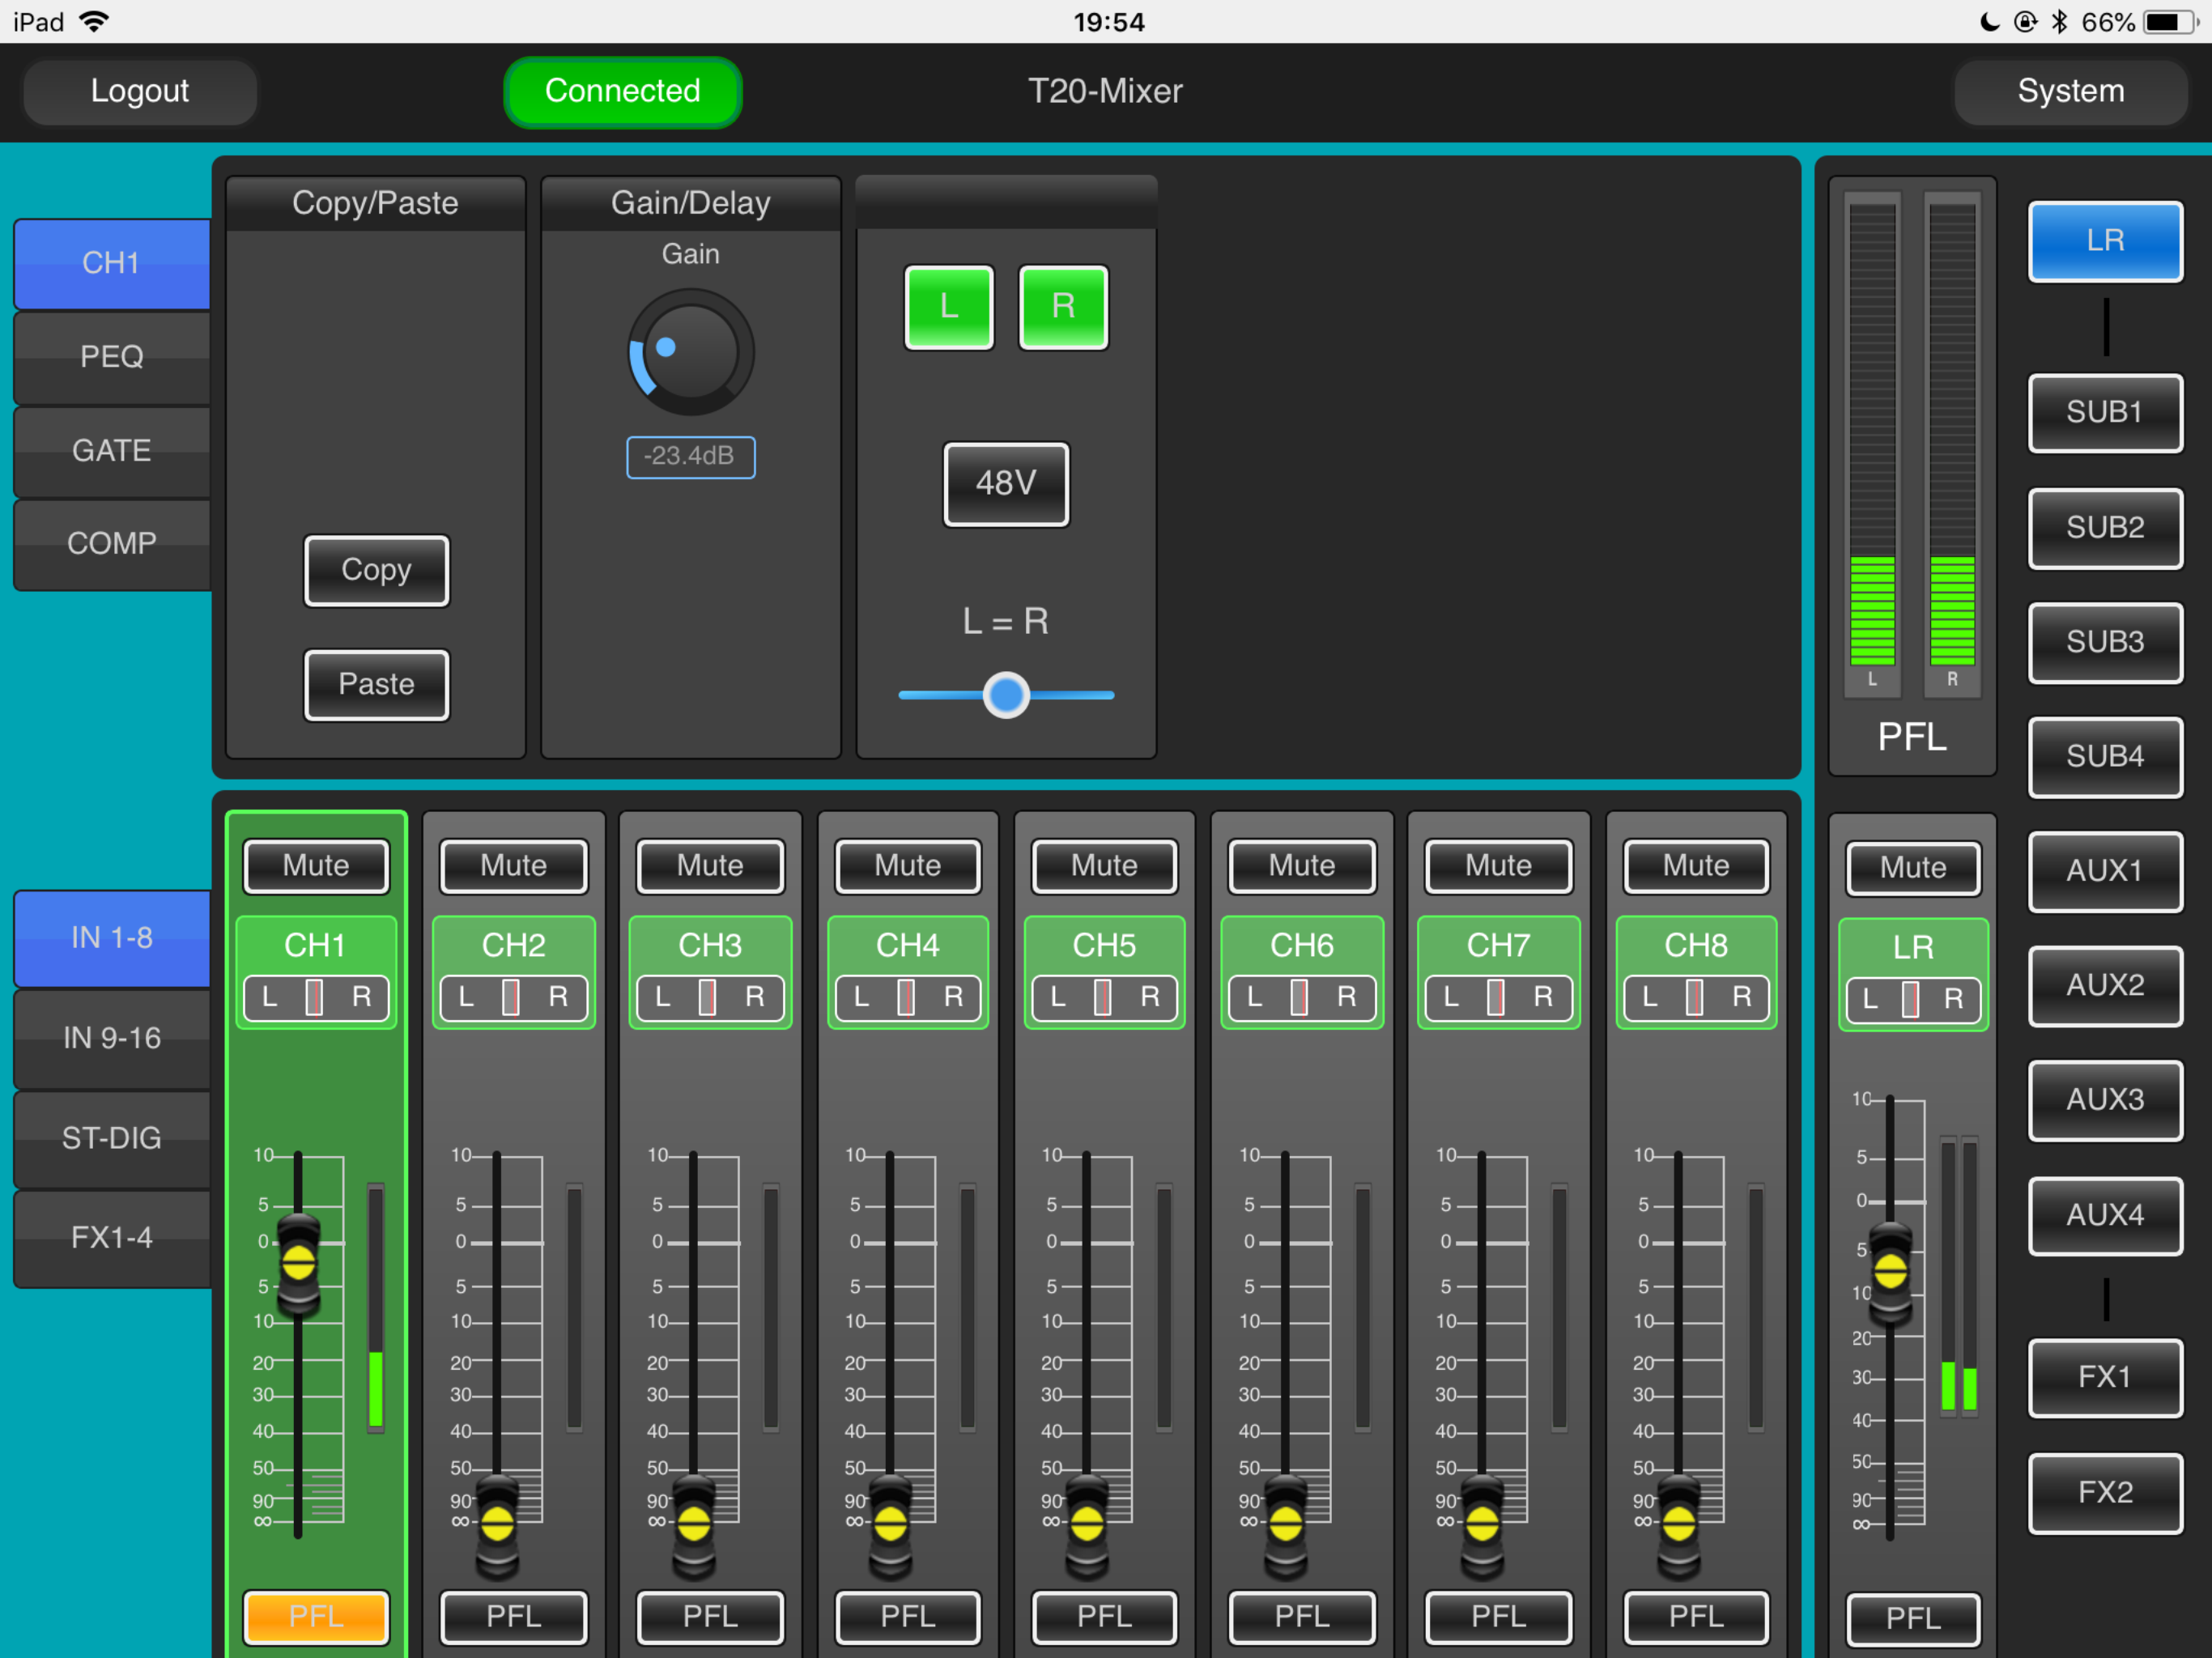This screenshot has width=2212, height=1658.
Task: Switch to ST-DIG channel bank
Action: (112, 1138)
